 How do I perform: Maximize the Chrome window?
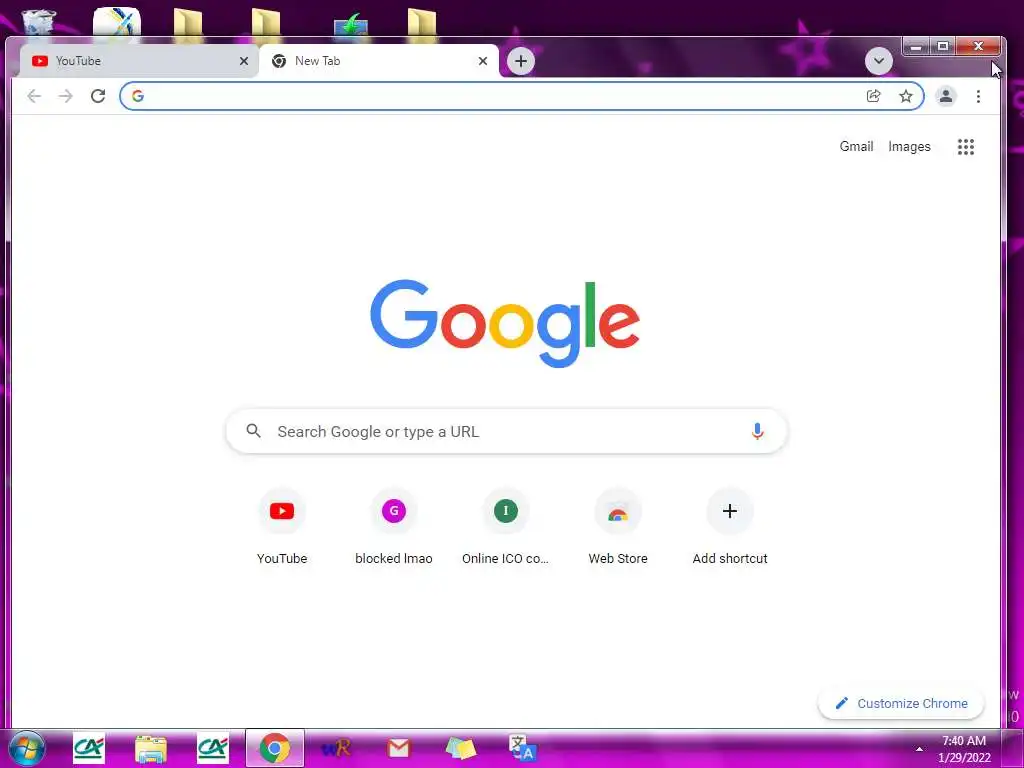point(942,46)
